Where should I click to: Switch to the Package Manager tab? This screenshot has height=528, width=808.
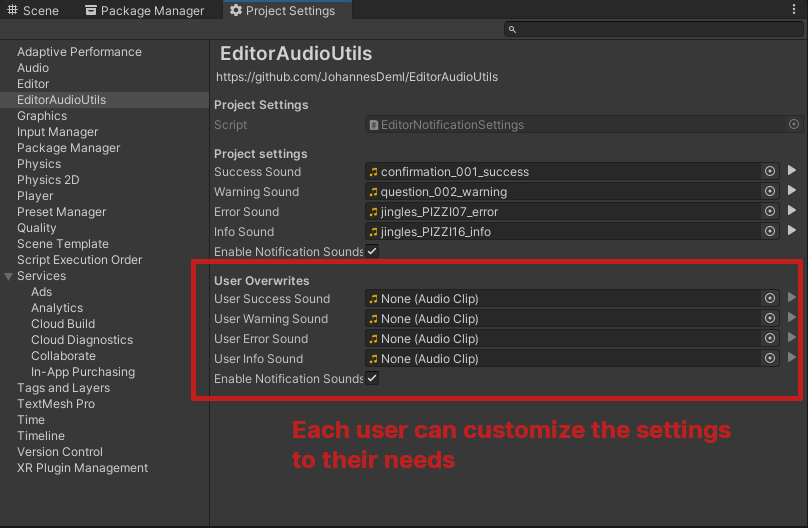point(145,10)
